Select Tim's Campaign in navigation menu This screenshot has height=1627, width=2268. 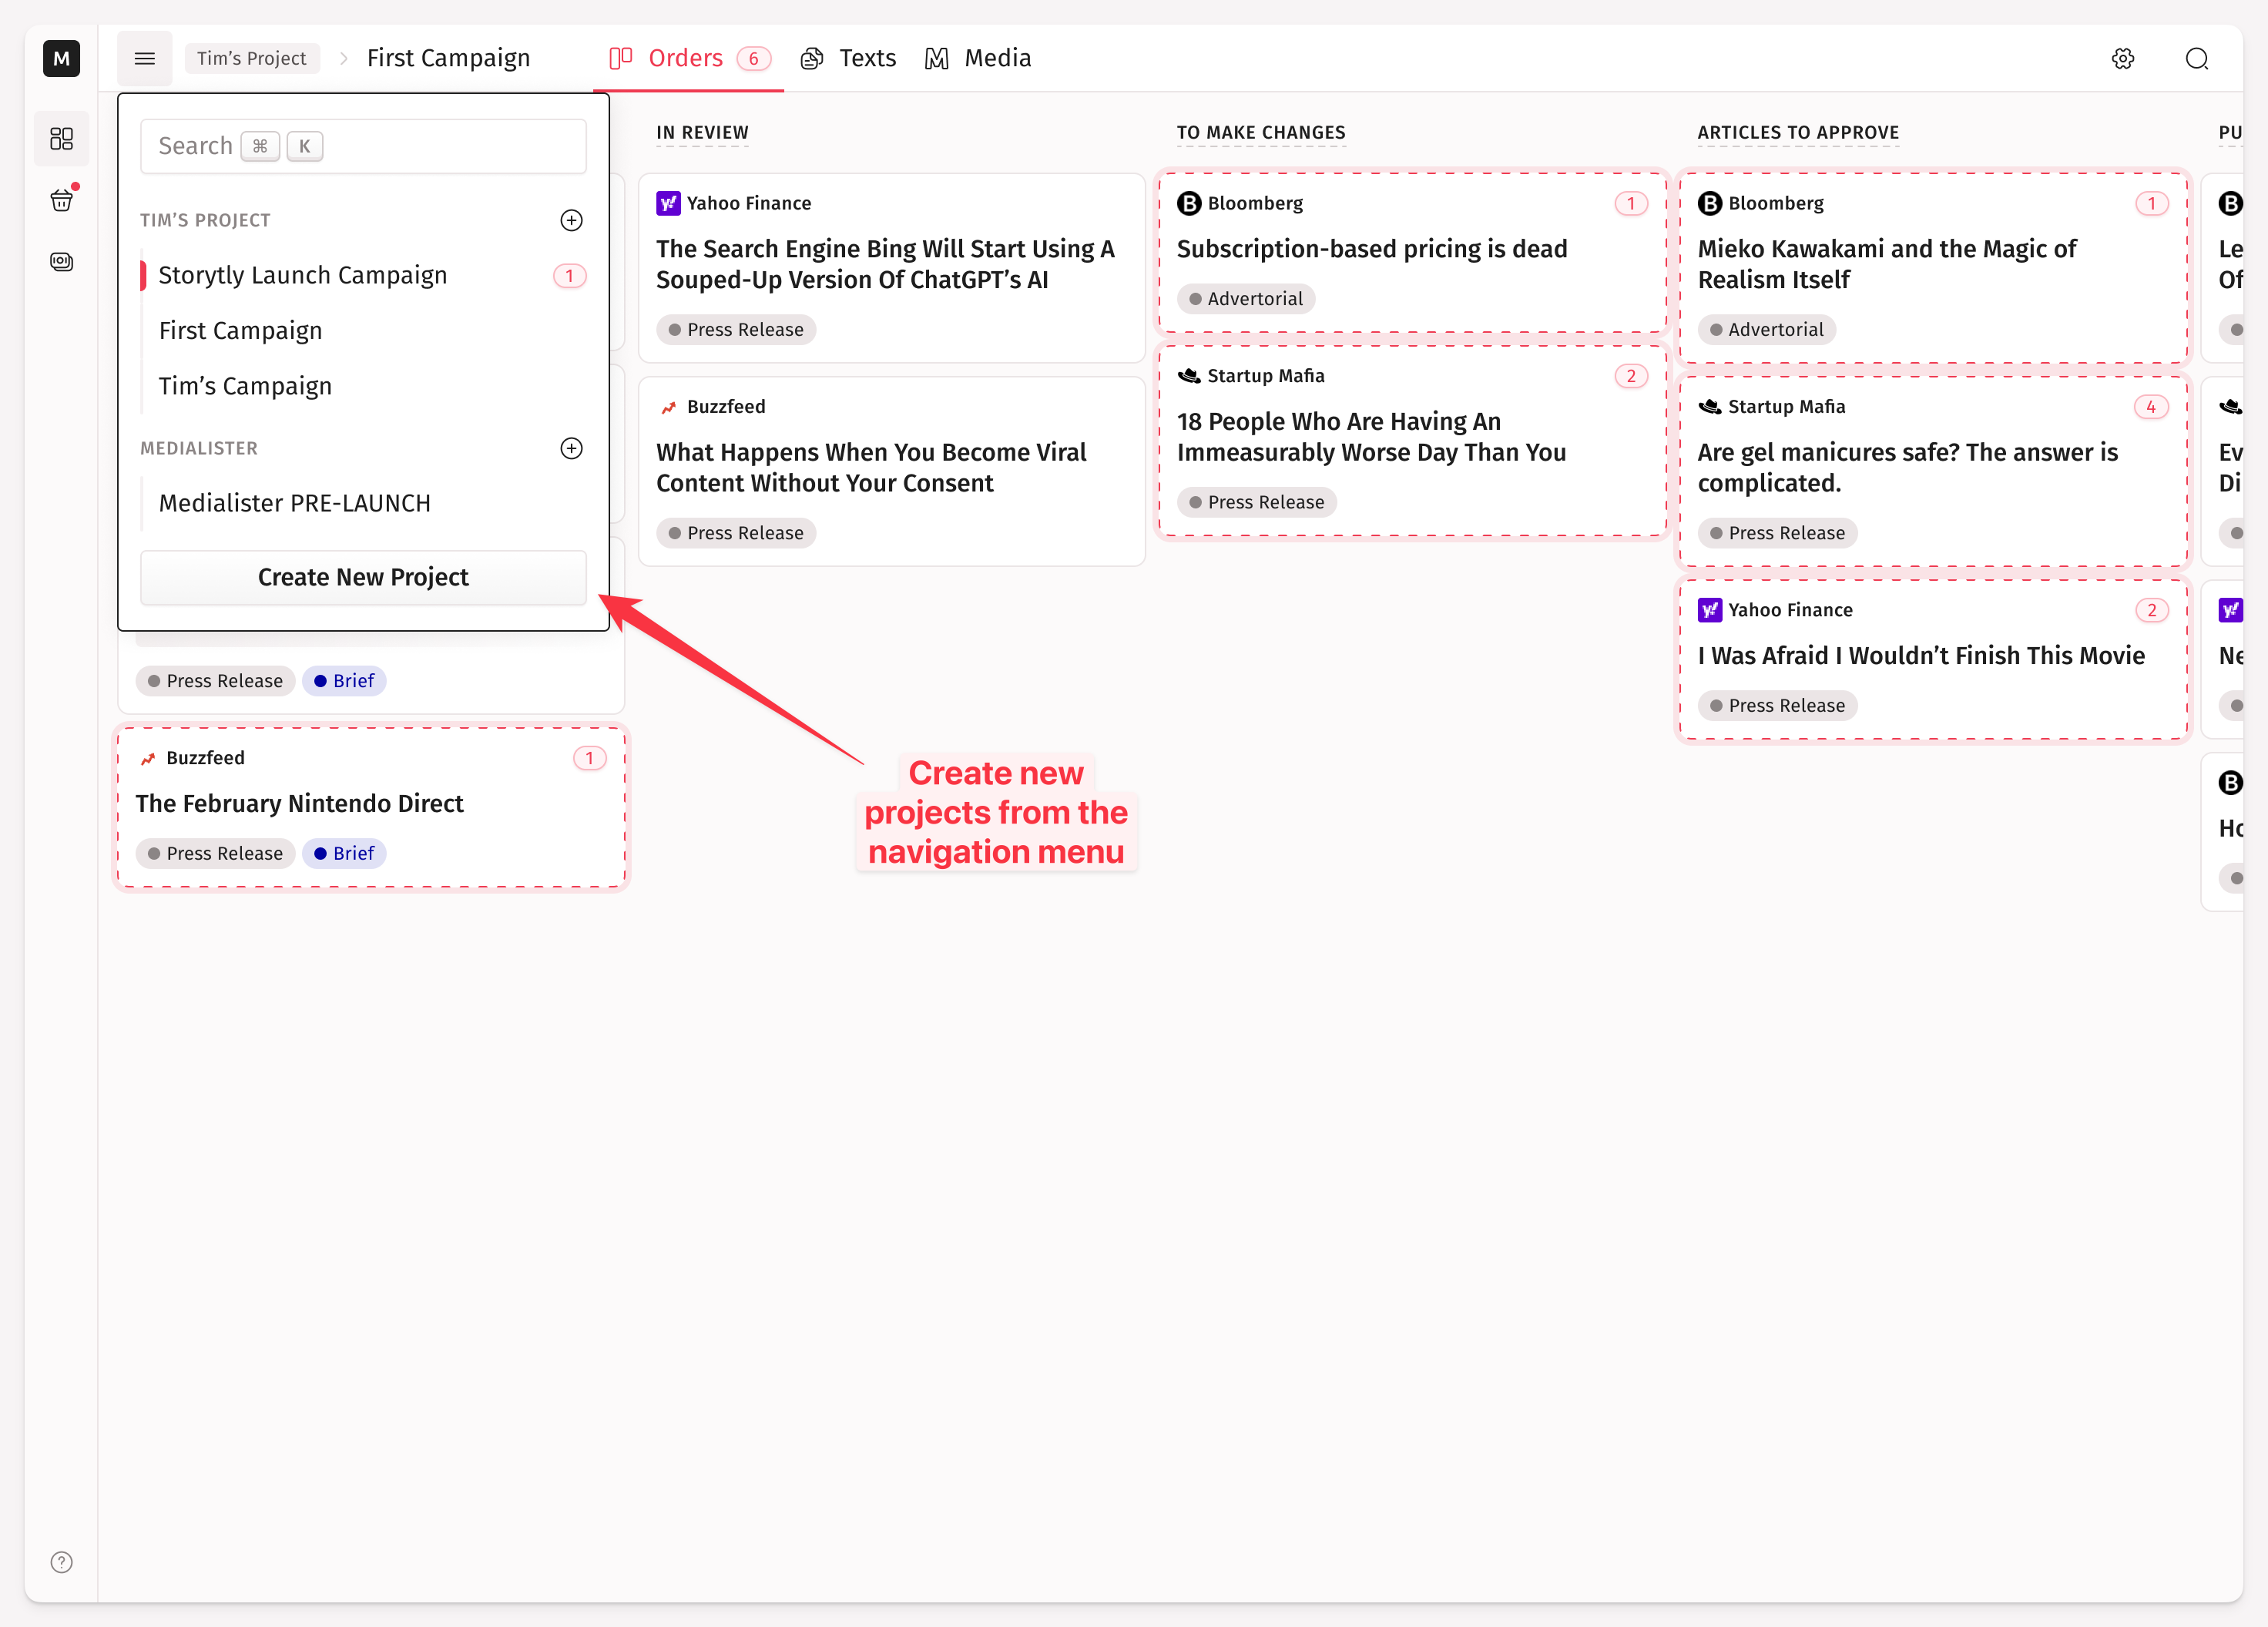pyautogui.click(x=245, y=386)
